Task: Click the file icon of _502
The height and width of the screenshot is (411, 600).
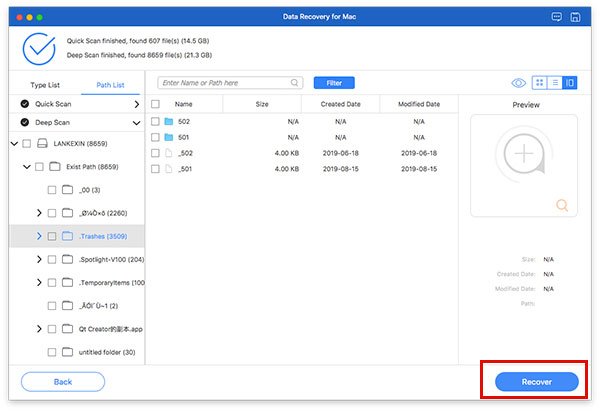Action: coord(168,153)
